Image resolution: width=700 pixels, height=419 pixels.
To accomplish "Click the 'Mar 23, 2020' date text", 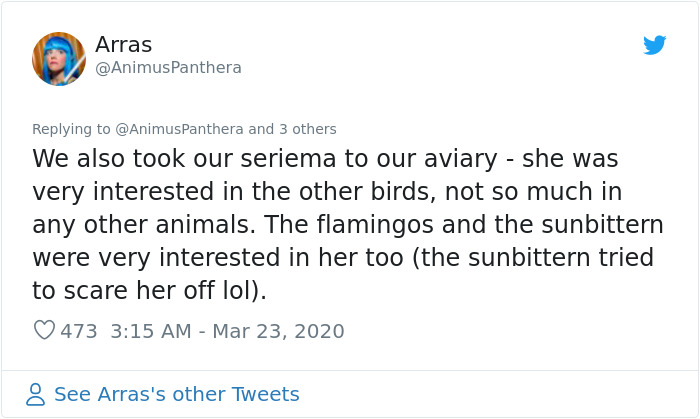I will click(277, 330).
